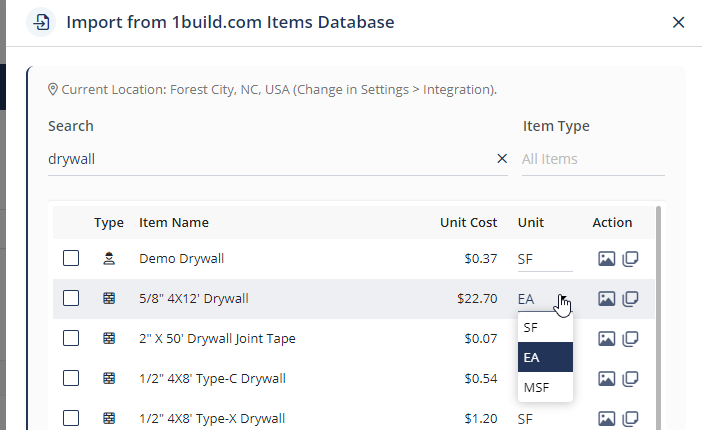Close the Import from 1build.com dialog
The height and width of the screenshot is (430, 702).
click(678, 22)
